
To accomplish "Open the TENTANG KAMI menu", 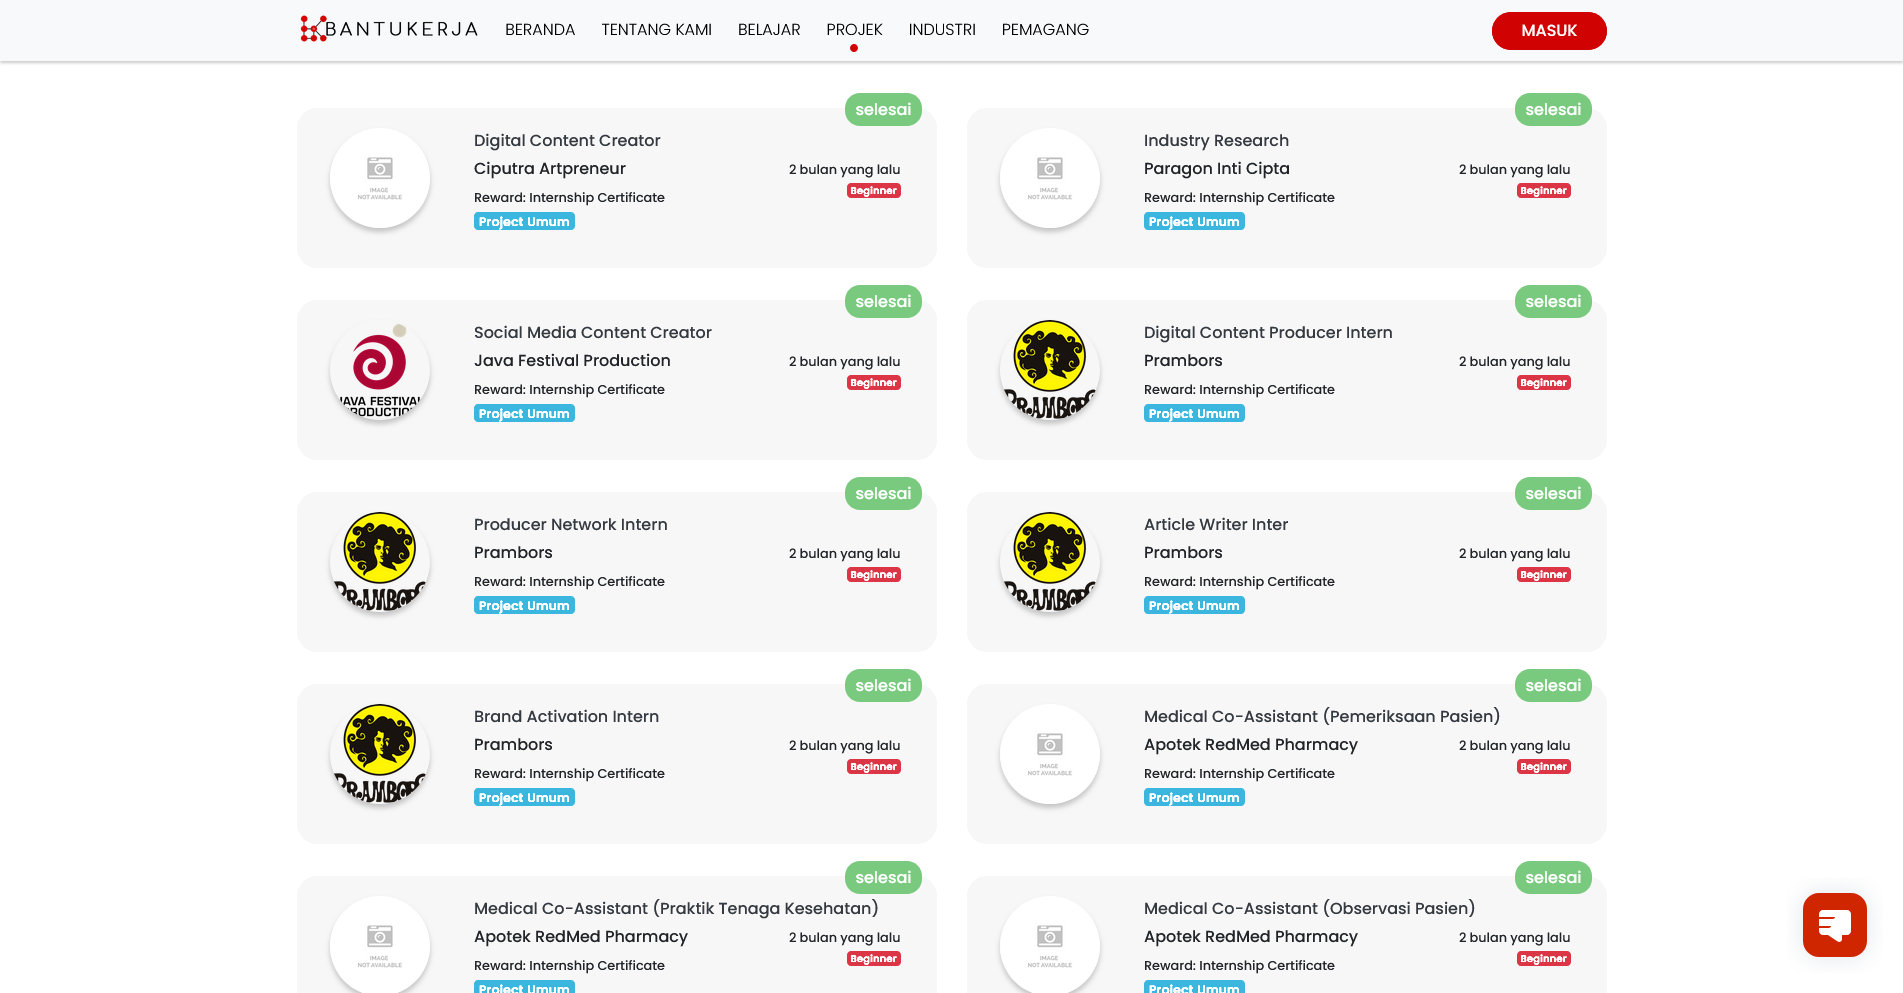I will (656, 30).
